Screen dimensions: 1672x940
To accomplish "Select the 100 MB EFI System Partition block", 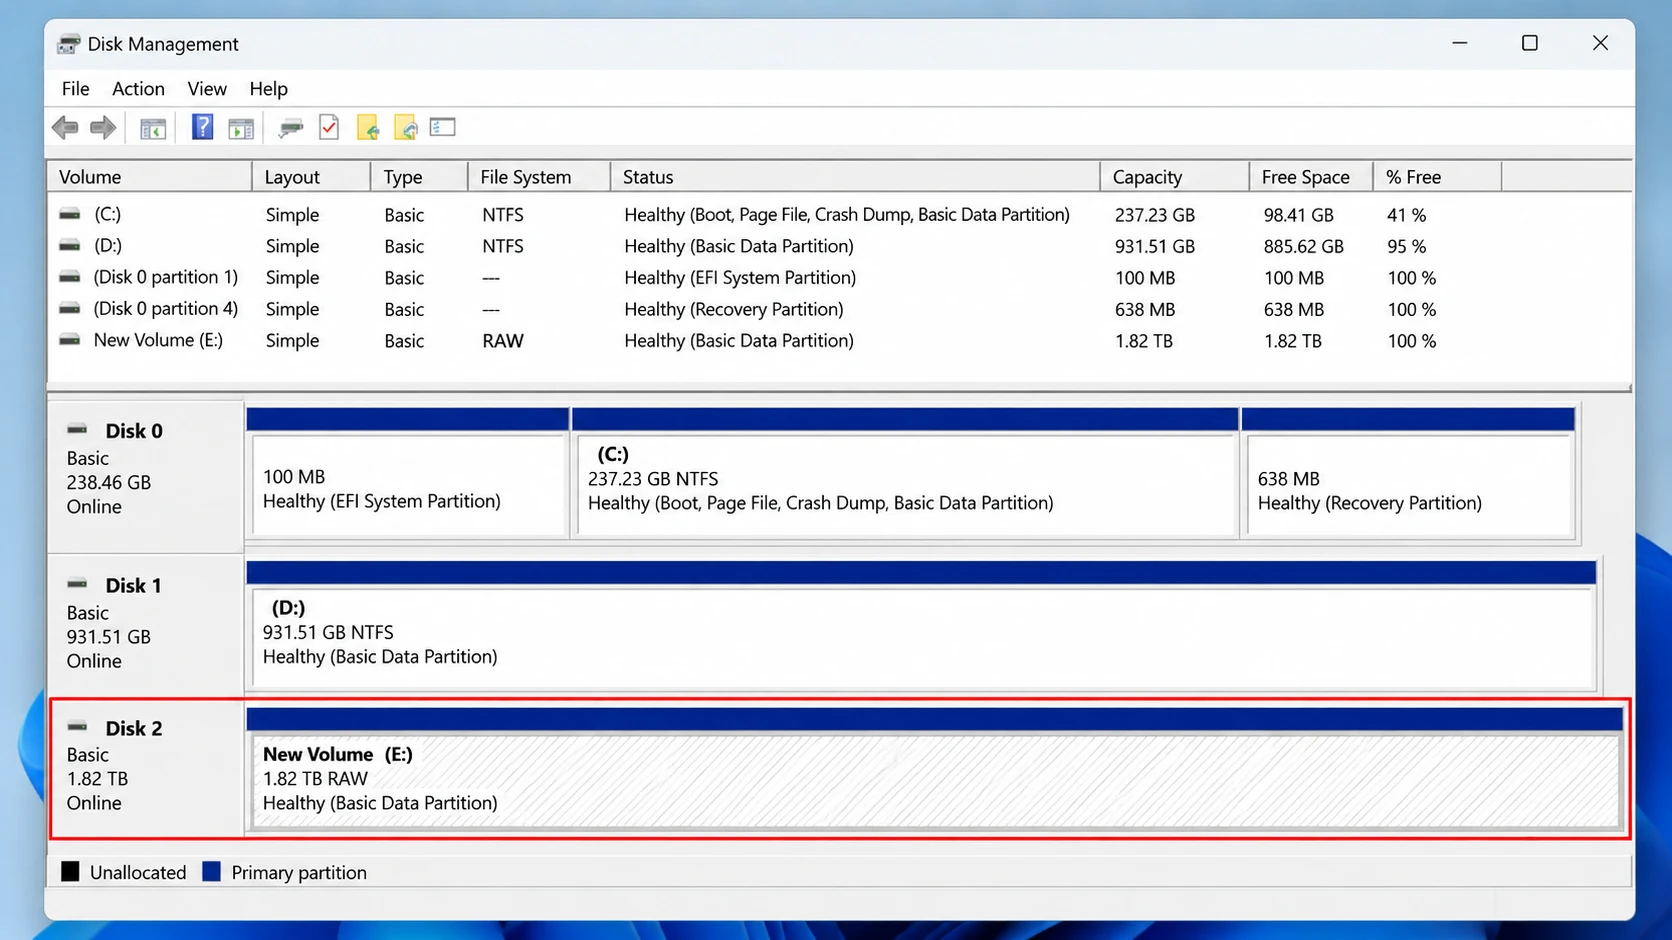I will (408, 474).
